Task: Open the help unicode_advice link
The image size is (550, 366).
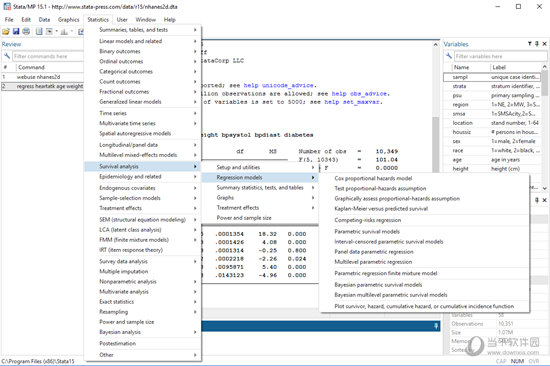Action: 279,85
